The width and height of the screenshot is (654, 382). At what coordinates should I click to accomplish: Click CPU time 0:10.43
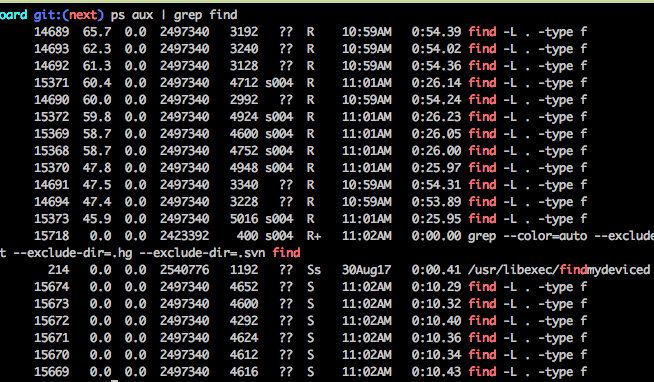(x=436, y=372)
